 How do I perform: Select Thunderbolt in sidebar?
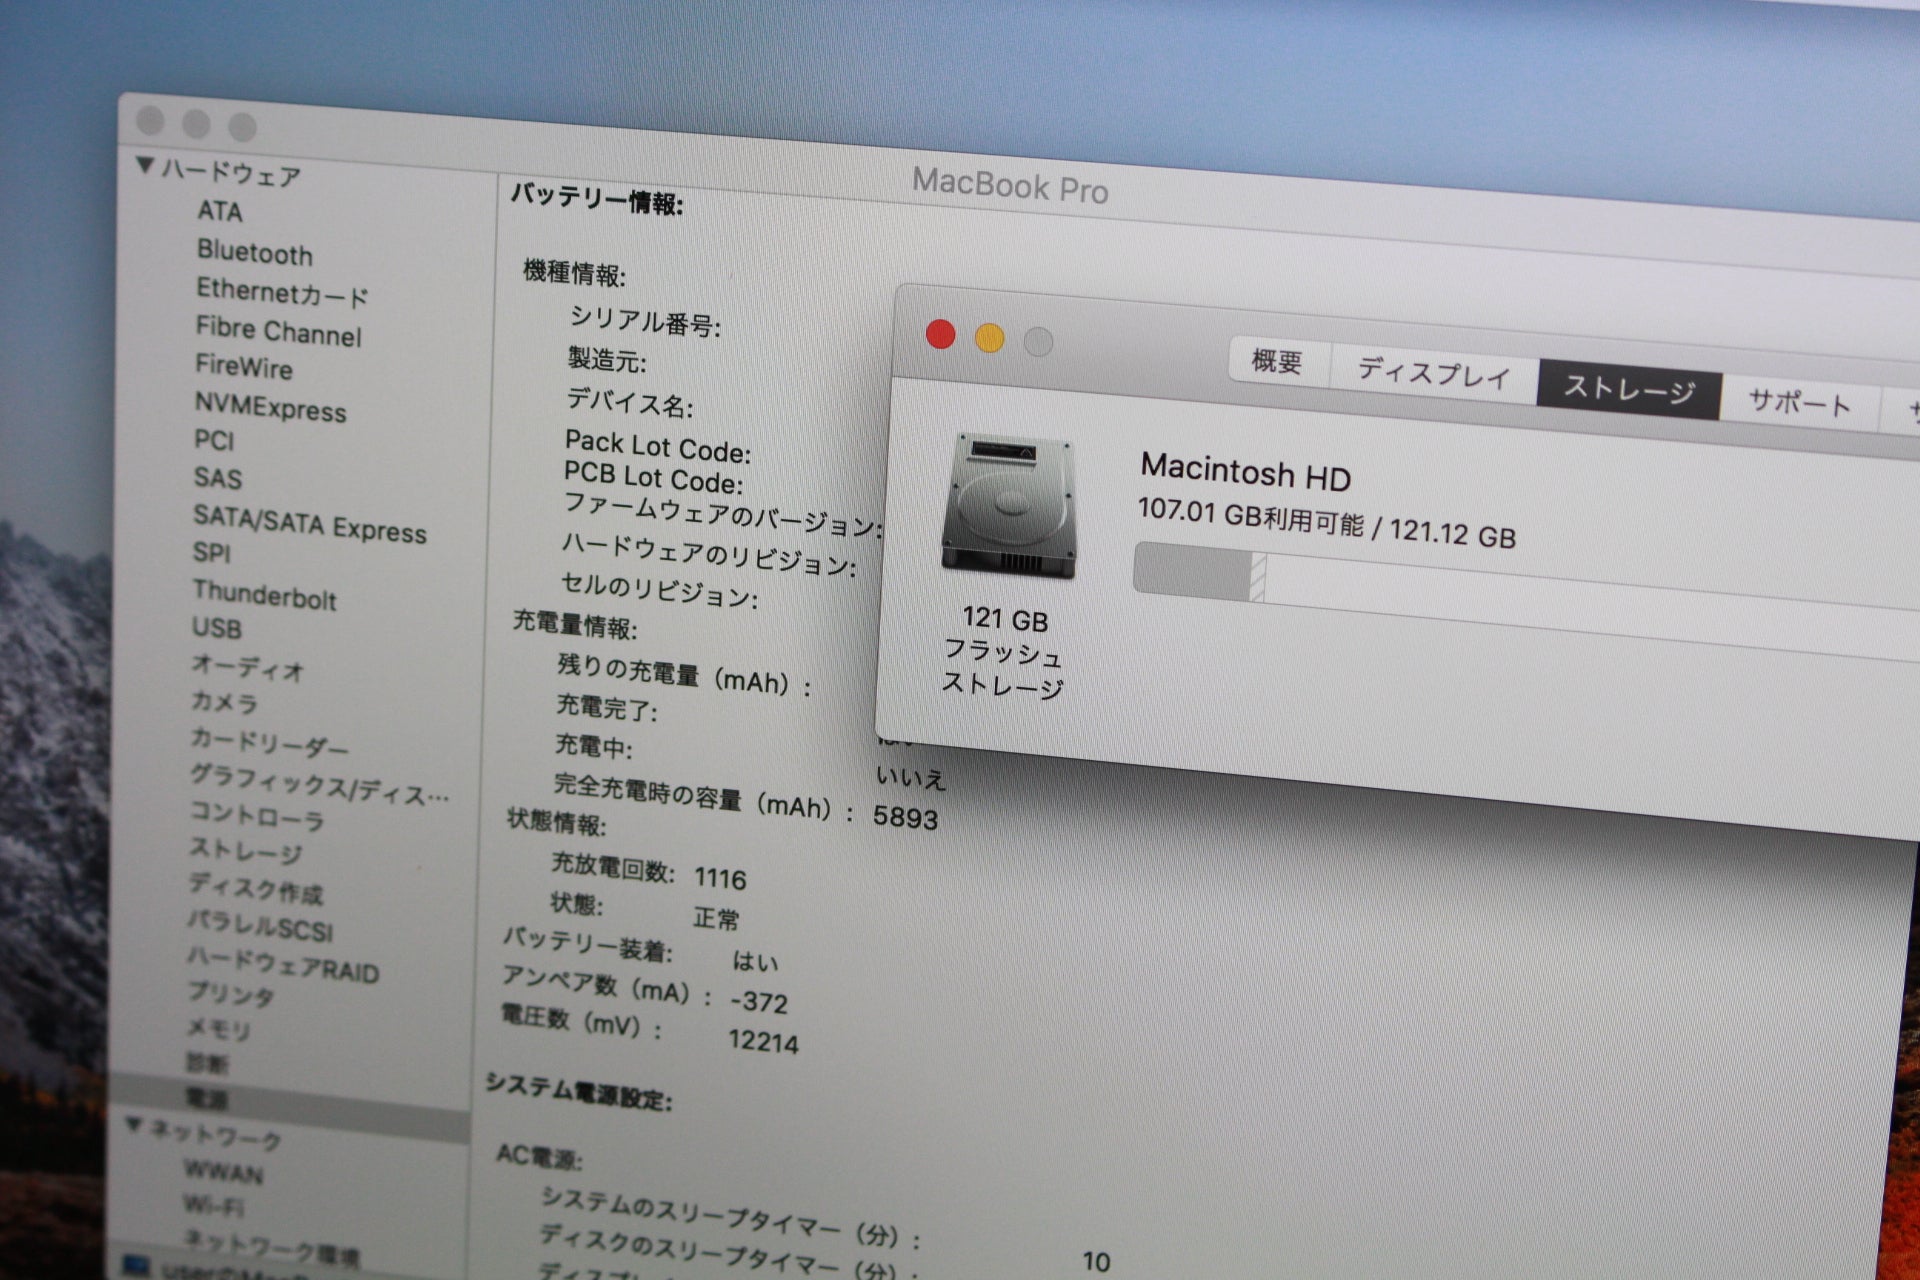264,595
